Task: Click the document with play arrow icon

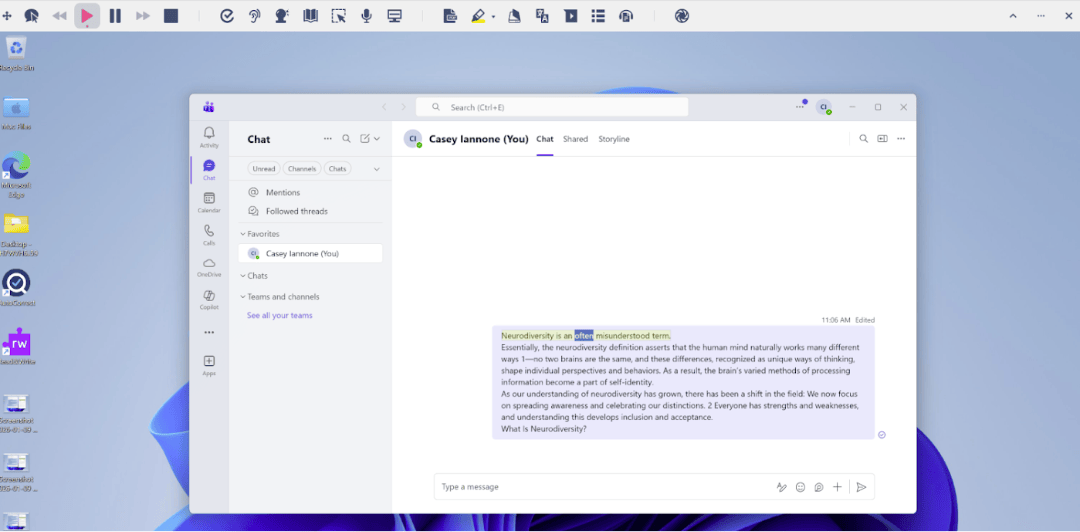Action: click(x=570, y=16)
